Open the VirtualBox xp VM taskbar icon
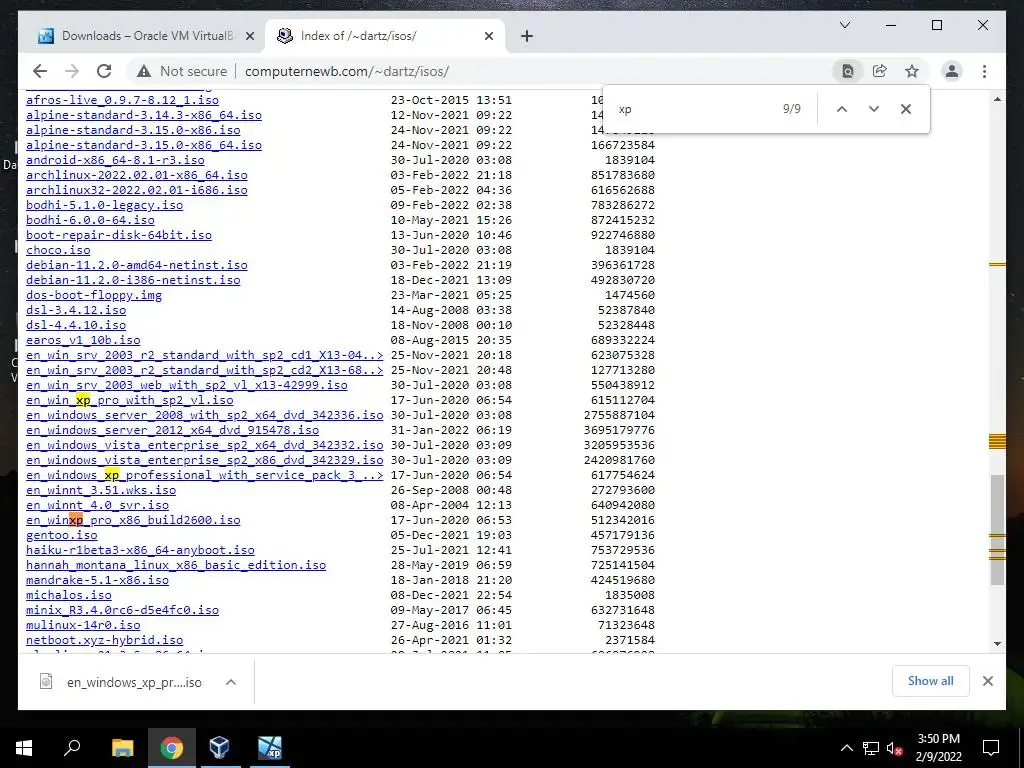 pos(269,748)
